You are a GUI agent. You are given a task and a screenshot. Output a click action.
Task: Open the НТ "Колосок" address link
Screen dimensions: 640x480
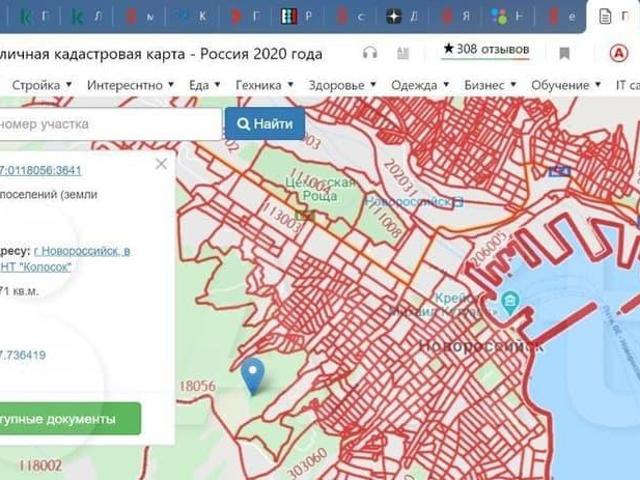36,267
